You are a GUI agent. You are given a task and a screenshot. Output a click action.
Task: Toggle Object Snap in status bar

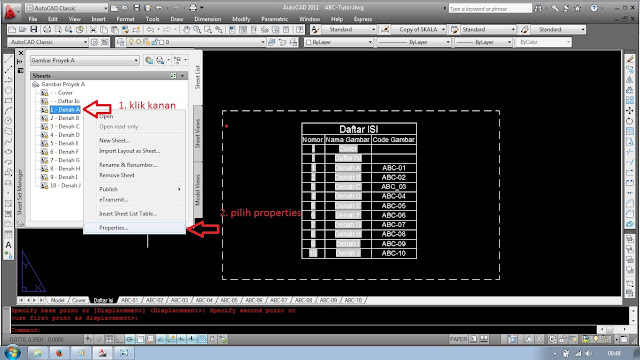[140, 339]
